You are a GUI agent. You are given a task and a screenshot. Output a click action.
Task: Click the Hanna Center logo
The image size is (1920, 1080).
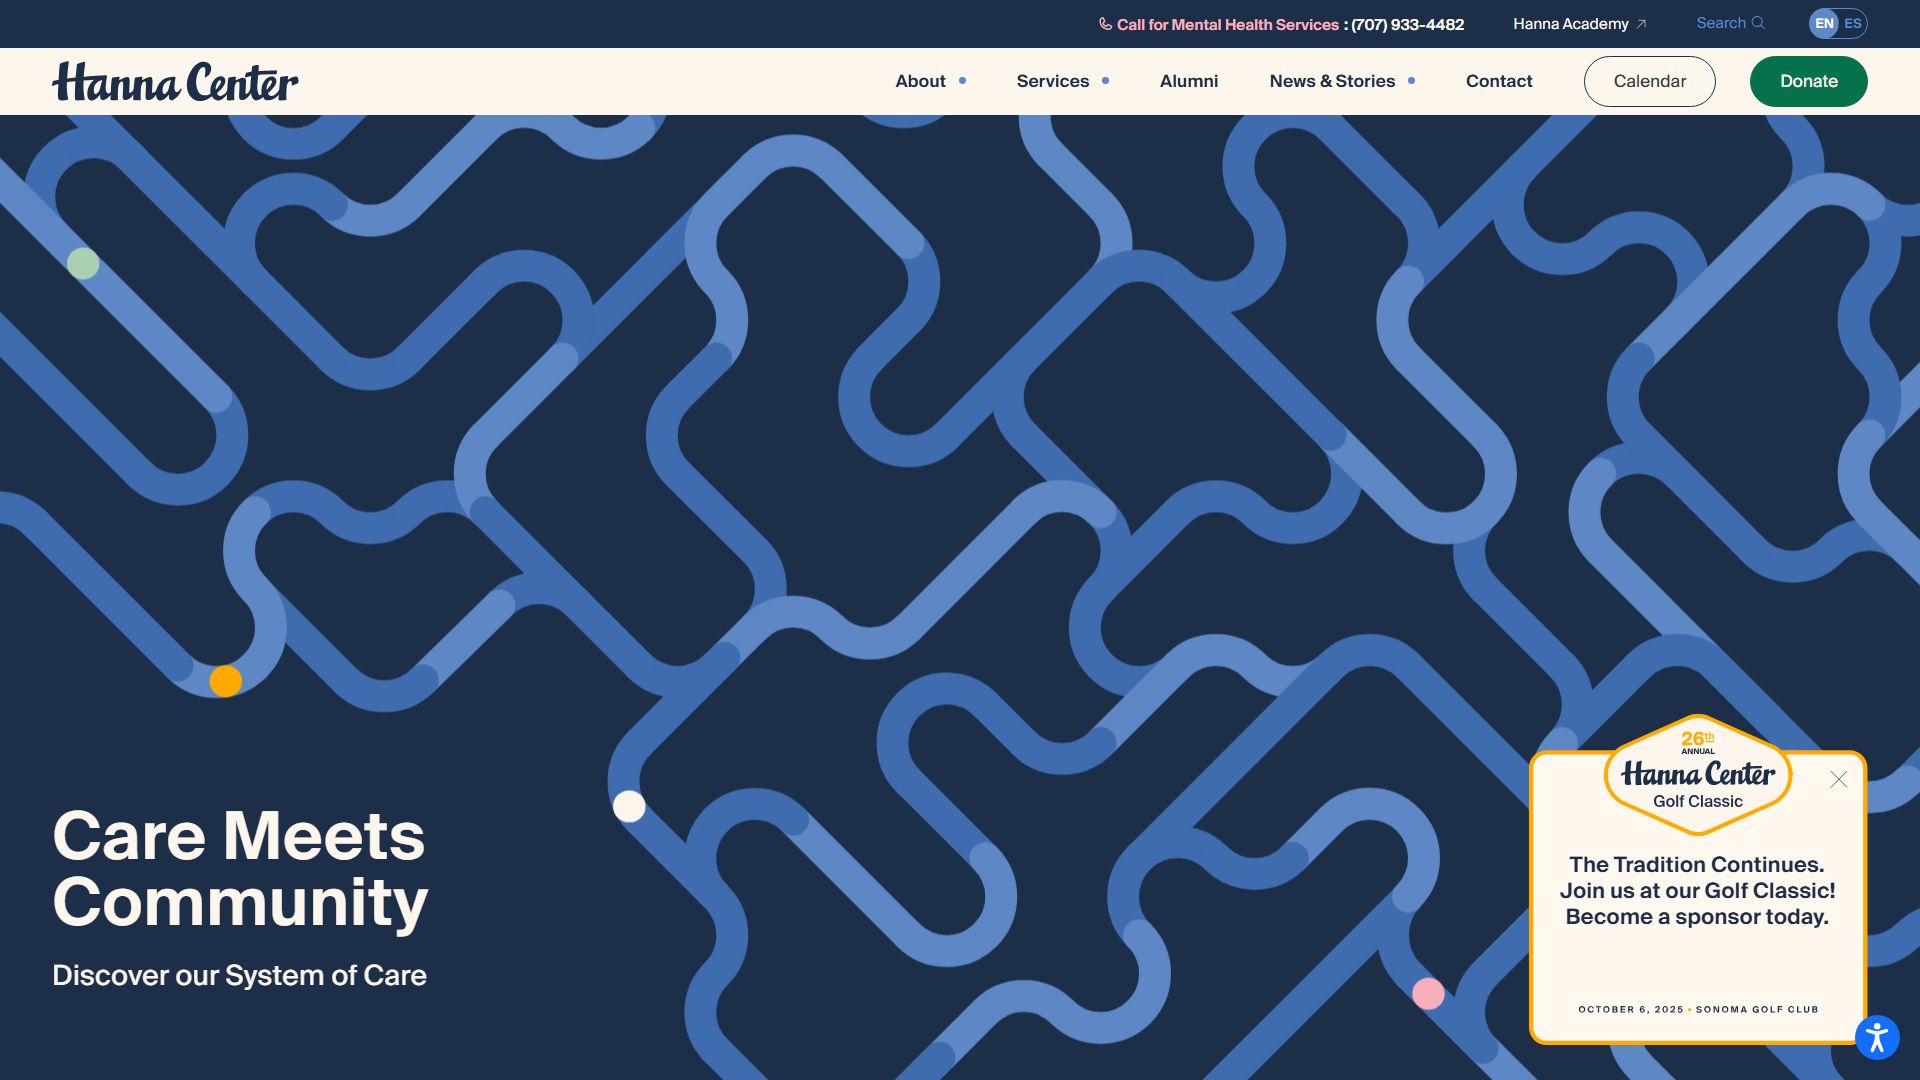[175, 82]
